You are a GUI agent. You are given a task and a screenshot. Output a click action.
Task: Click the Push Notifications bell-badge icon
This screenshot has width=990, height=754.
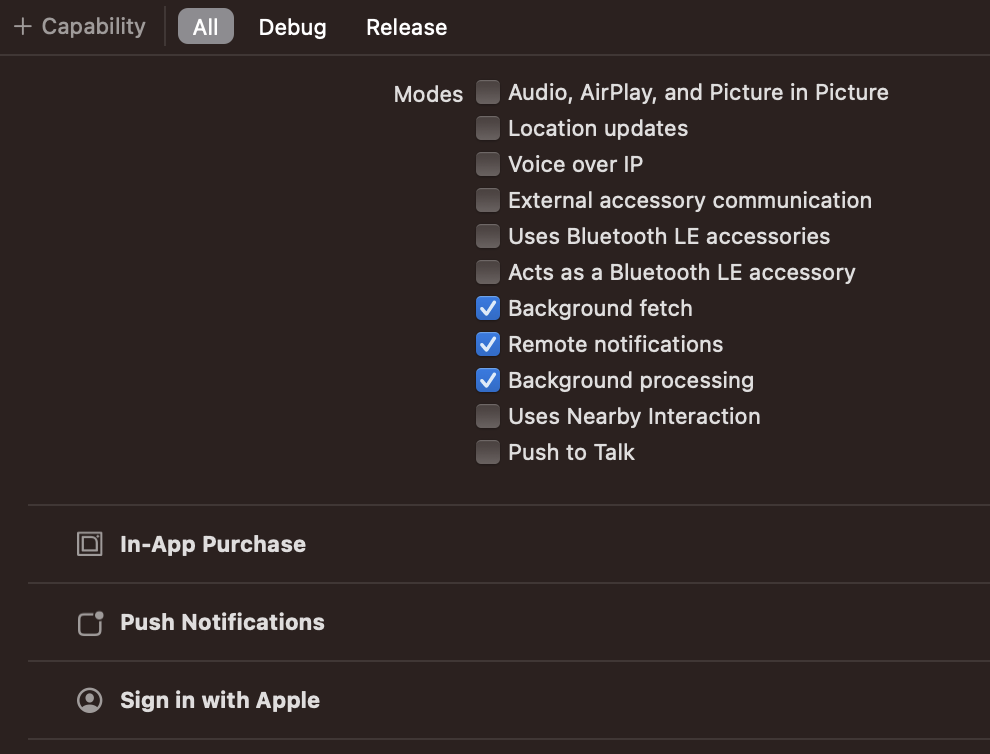[90, 623]
